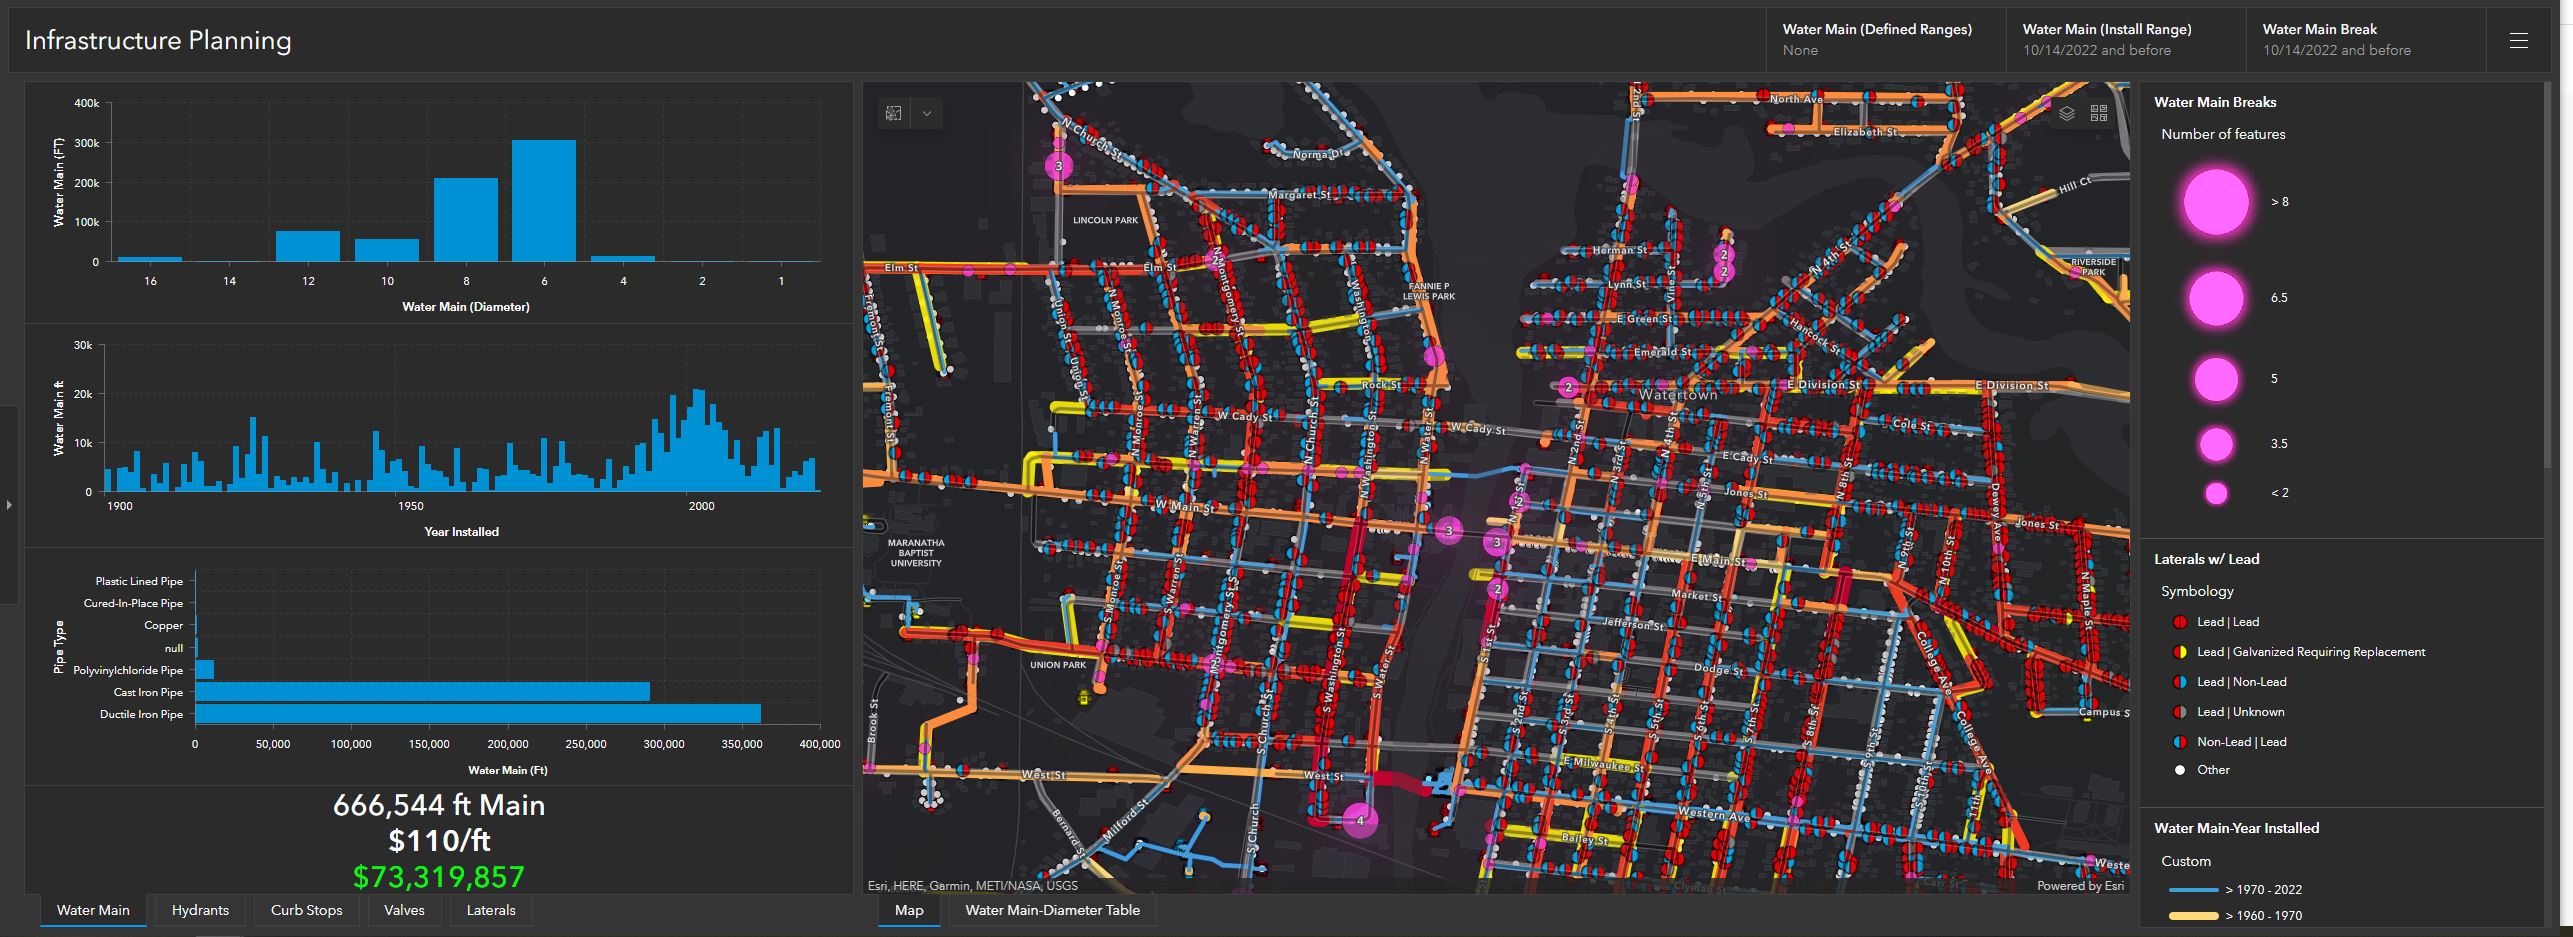Open the selection tool options chevron
Image resolution: width=2573 pixels, height=937 pixels.
(x=926, y=113)
